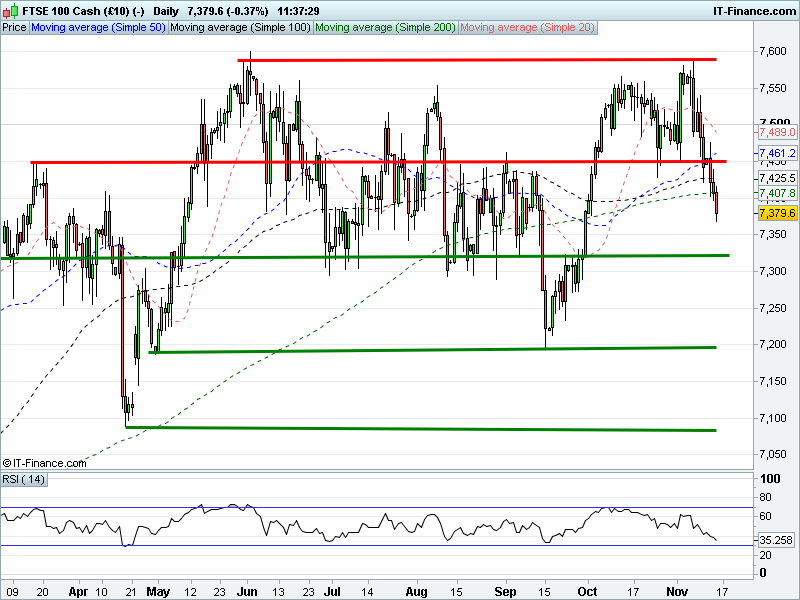
Task: Click the Apr date axis label
Action: point(78,592)
